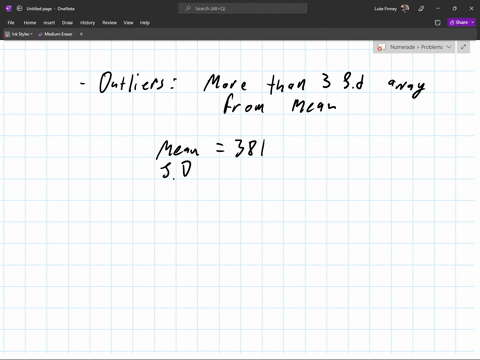Image resolution: width=480 pixels, height=360 pixels.
Task: Click the purple Share button
Action: (459, 22)
